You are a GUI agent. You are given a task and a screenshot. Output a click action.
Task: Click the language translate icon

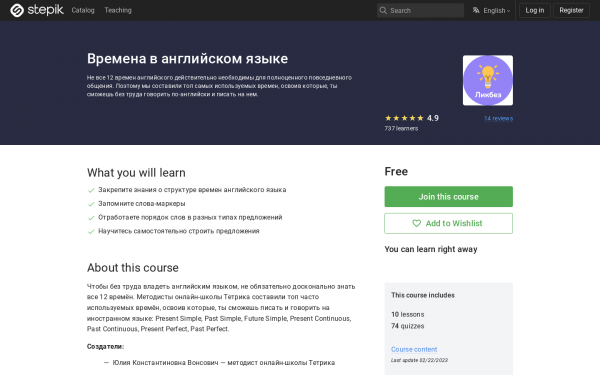(476, 10)
